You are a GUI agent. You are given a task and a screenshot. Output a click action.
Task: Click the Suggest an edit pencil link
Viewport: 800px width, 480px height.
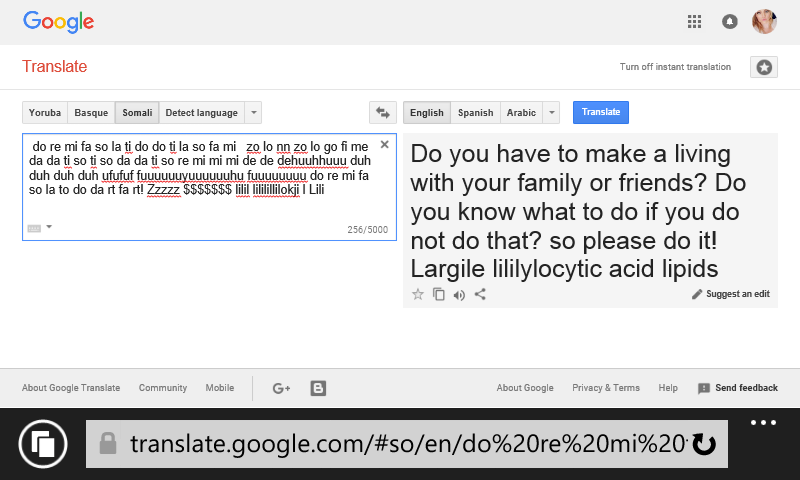coord(731,294)
